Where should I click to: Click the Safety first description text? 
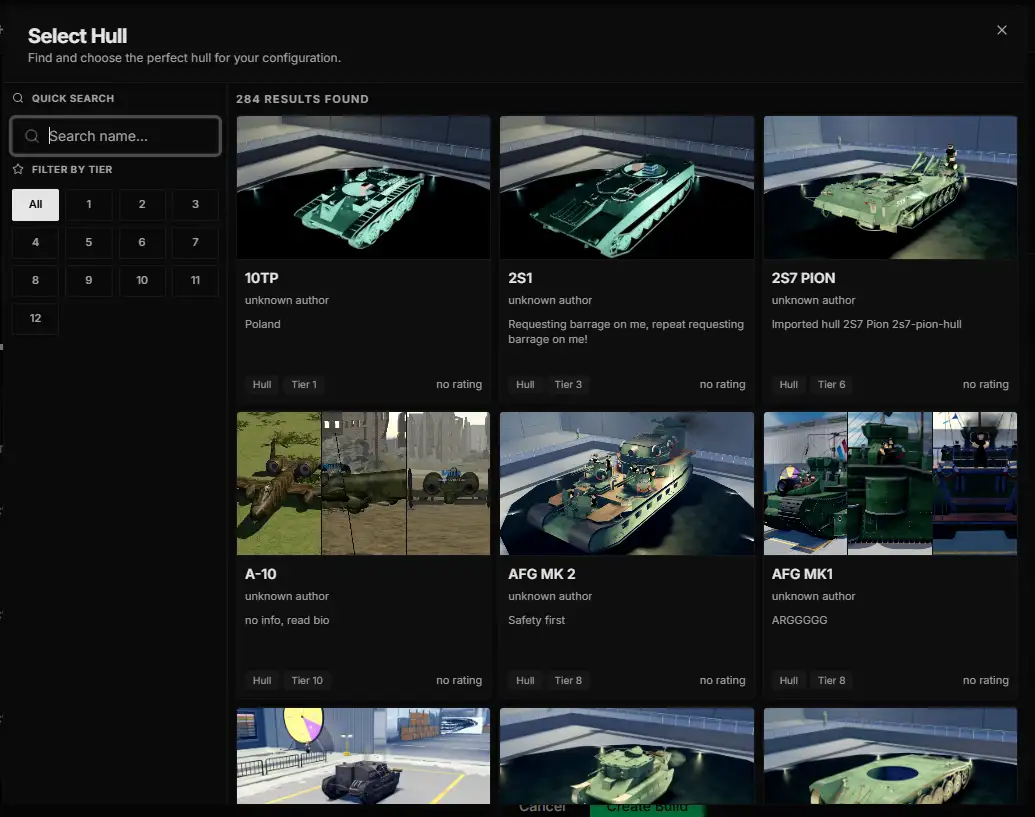point(537,620)
